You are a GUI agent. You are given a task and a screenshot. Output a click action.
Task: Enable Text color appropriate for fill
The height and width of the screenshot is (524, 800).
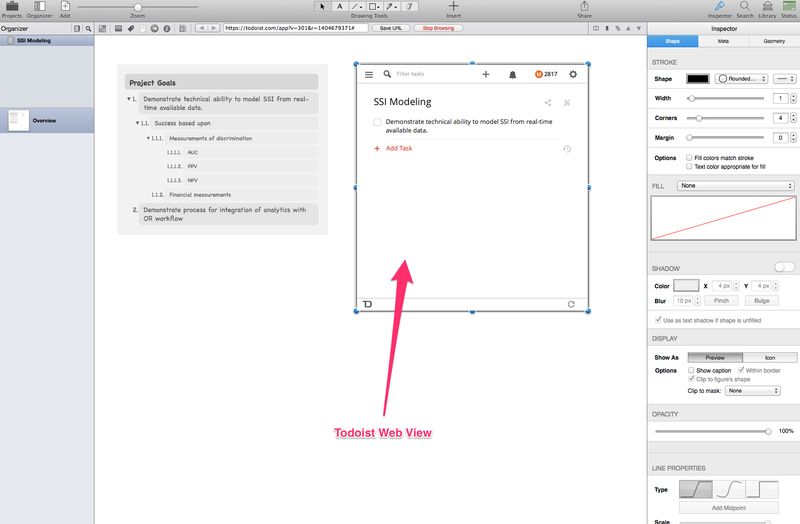[x=689, y=166]
